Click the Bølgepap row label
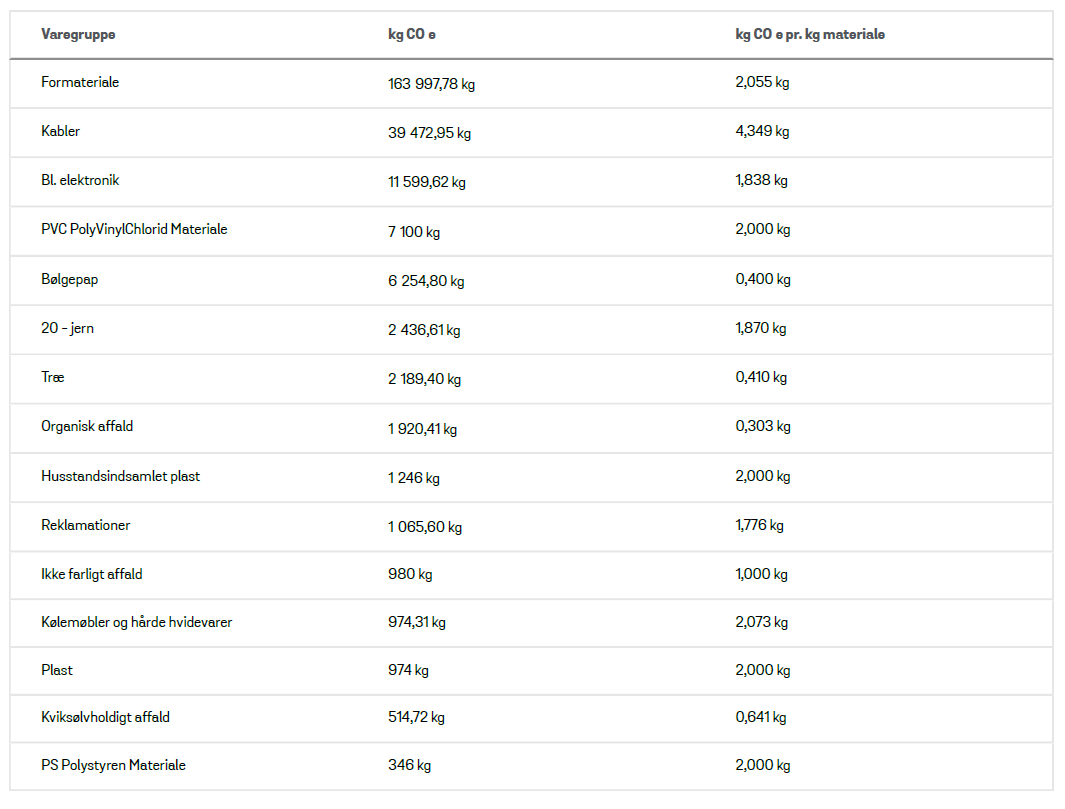1065x809 pixels. [x=69, y=279]
